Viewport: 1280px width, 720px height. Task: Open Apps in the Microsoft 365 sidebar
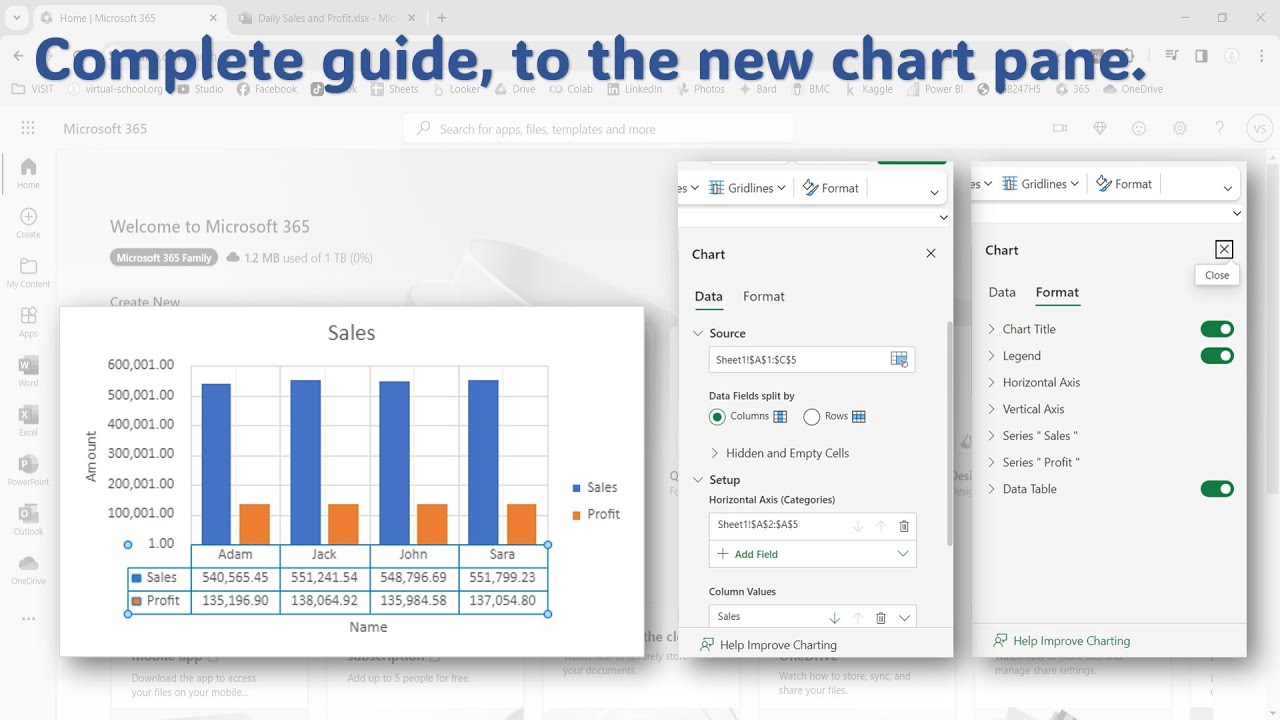[28, 322]
